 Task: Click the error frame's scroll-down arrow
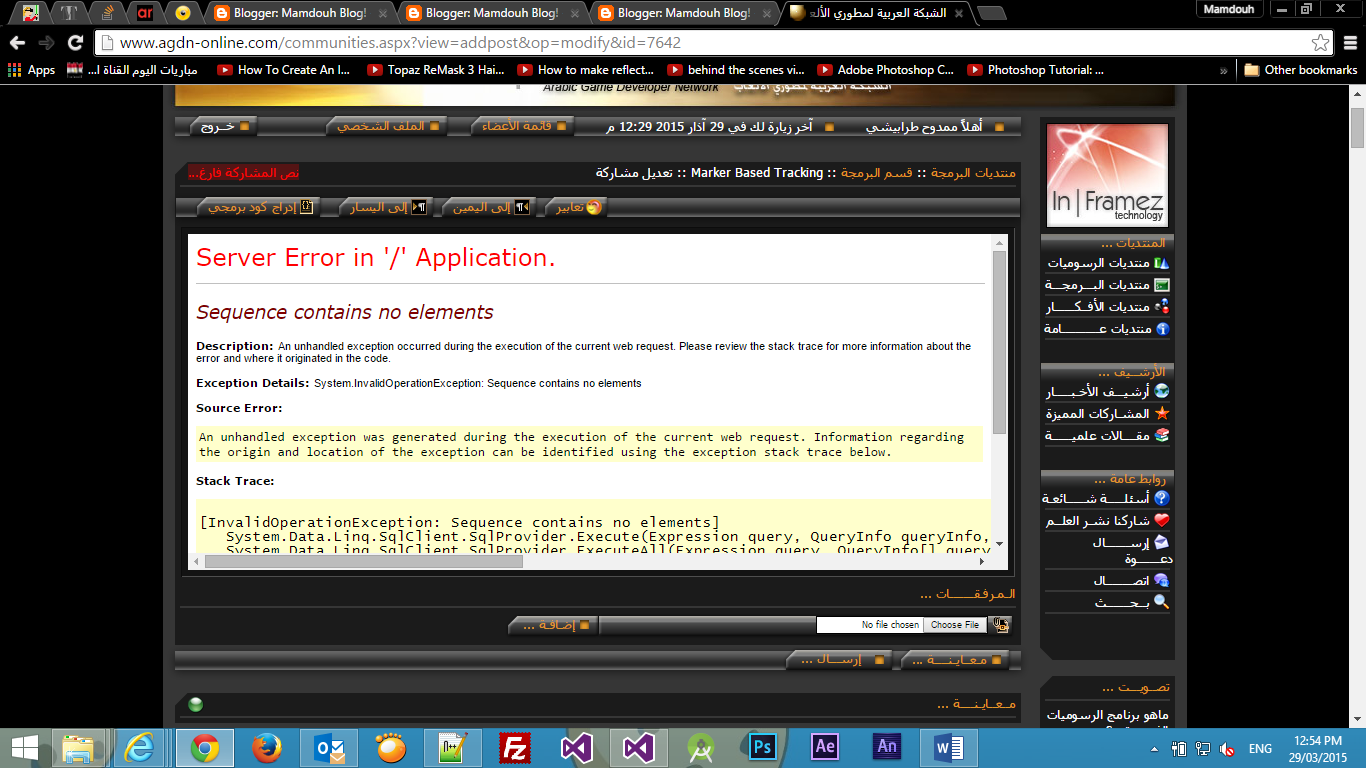[999, 545]
